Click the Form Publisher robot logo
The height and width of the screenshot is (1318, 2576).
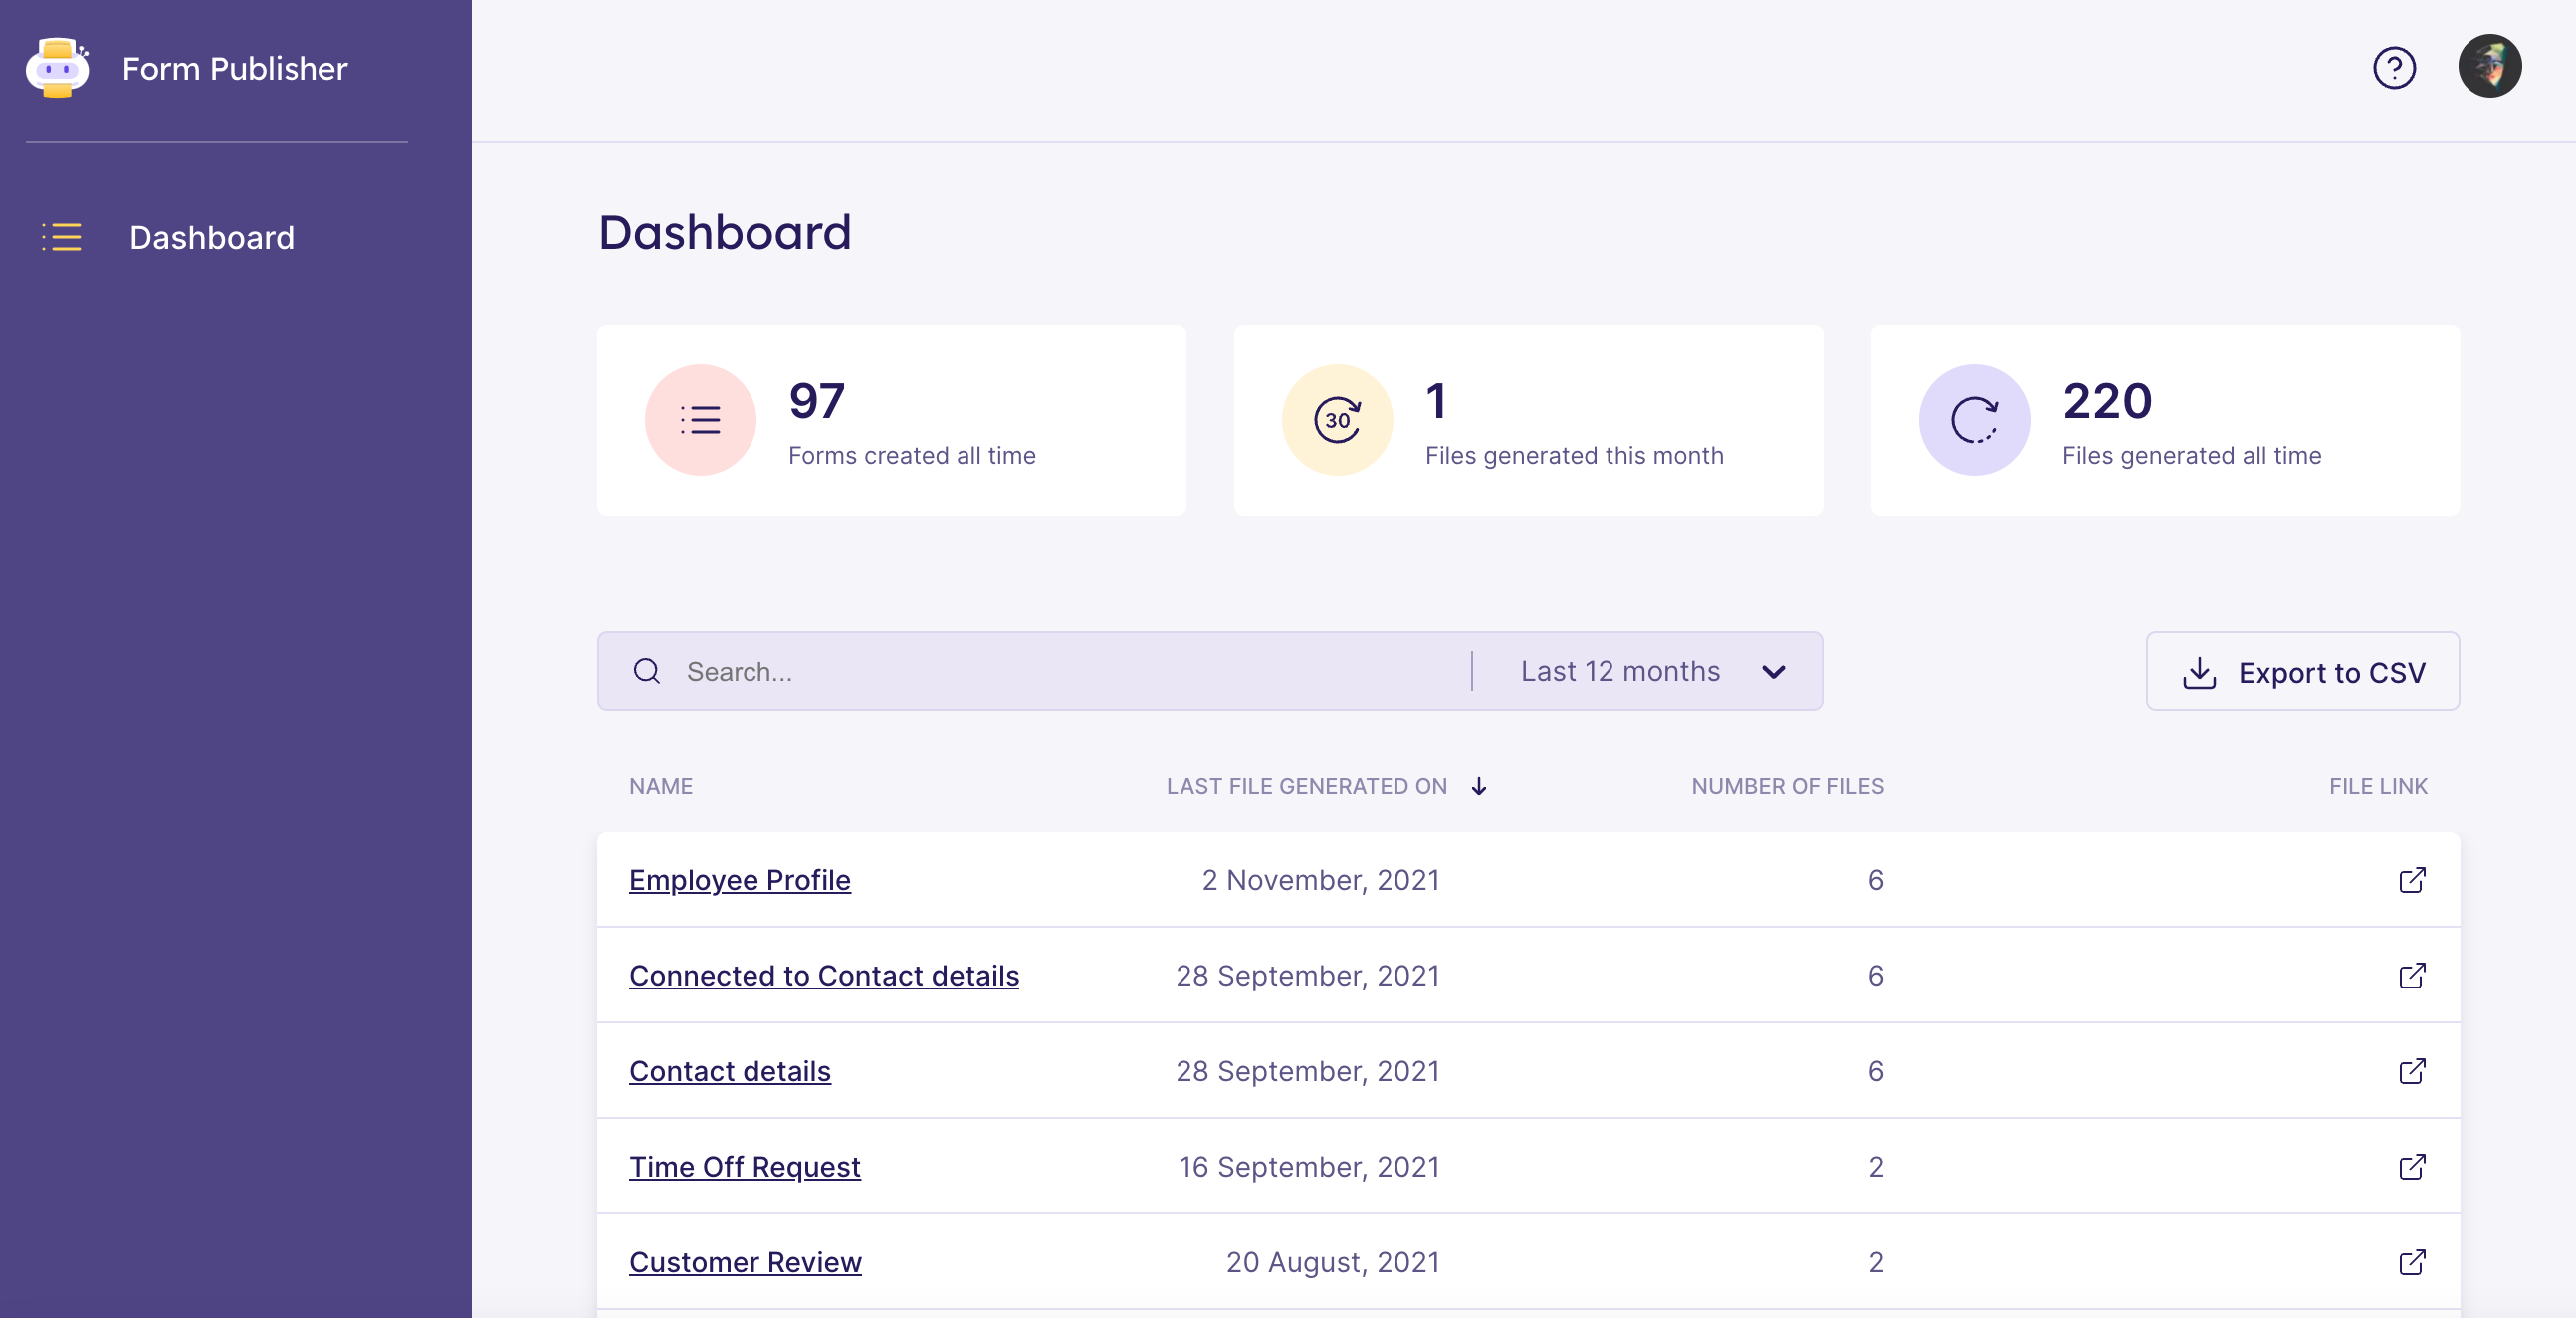57,68
